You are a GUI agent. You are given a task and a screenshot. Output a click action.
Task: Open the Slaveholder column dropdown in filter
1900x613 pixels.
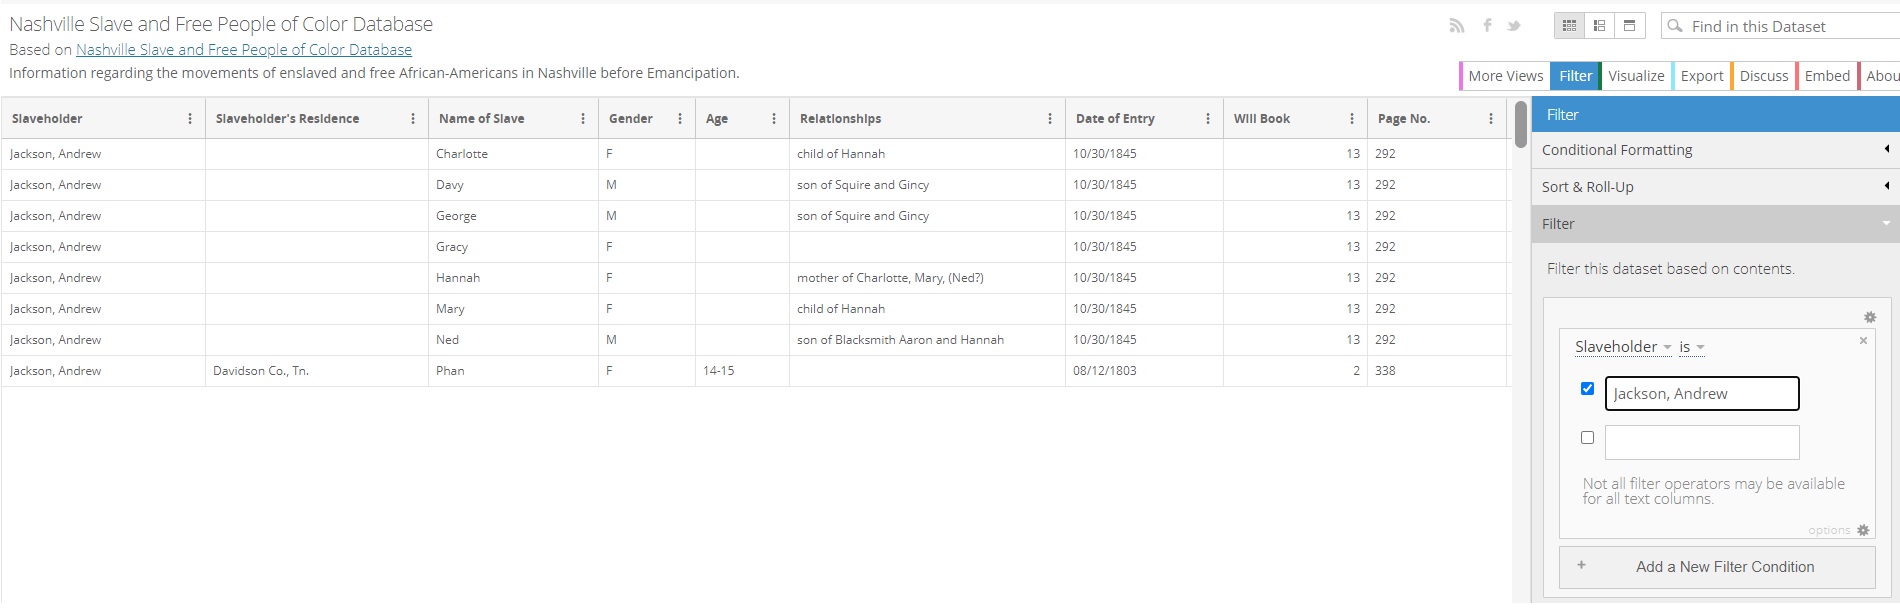pyautogui.click(x=1622, y=347)
